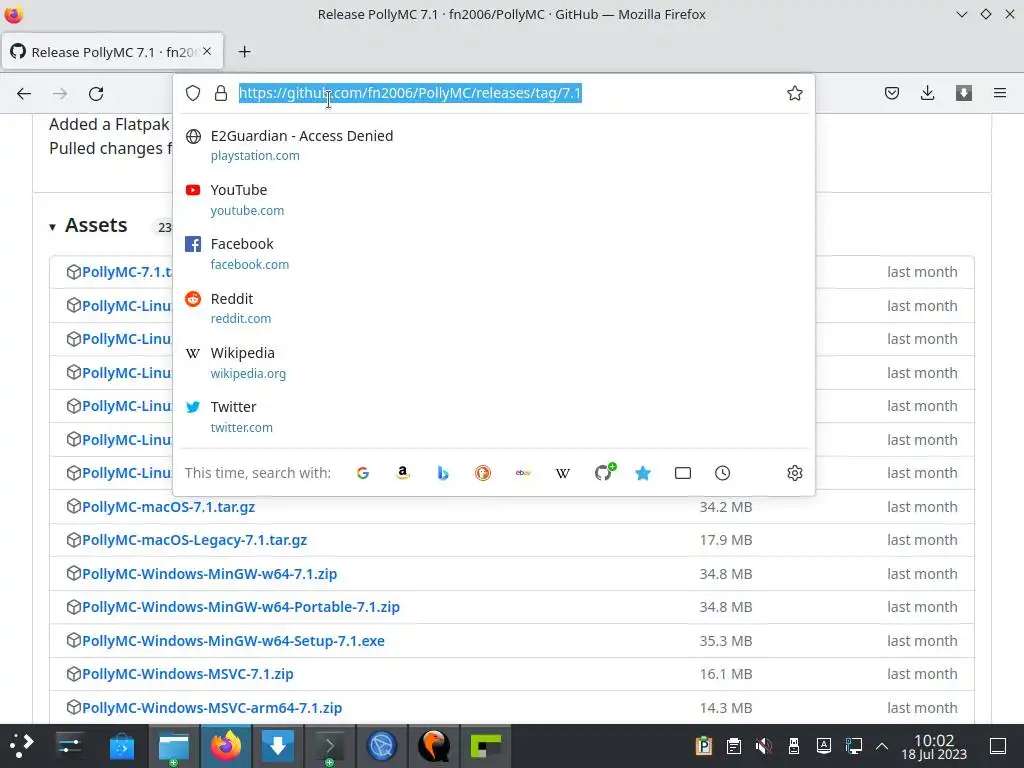This screenshot has width=1024, height=768.
Task: Open the clock showing 10:02
Action: pyautogui.click(x=934, y=746)
